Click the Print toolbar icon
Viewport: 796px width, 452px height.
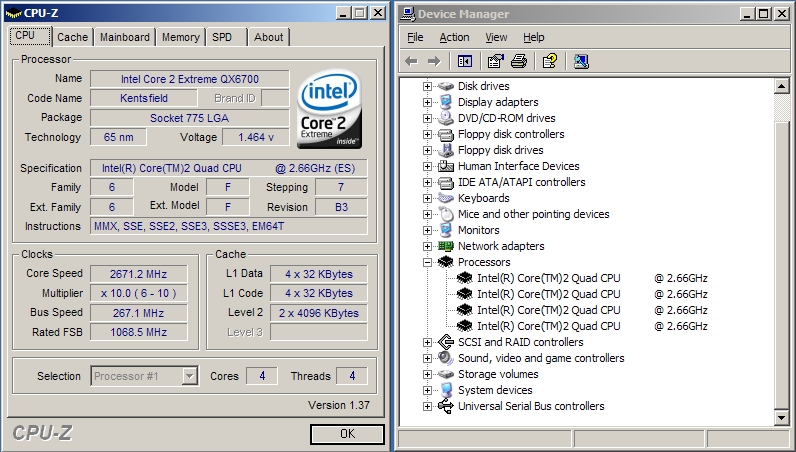point(518,62)
